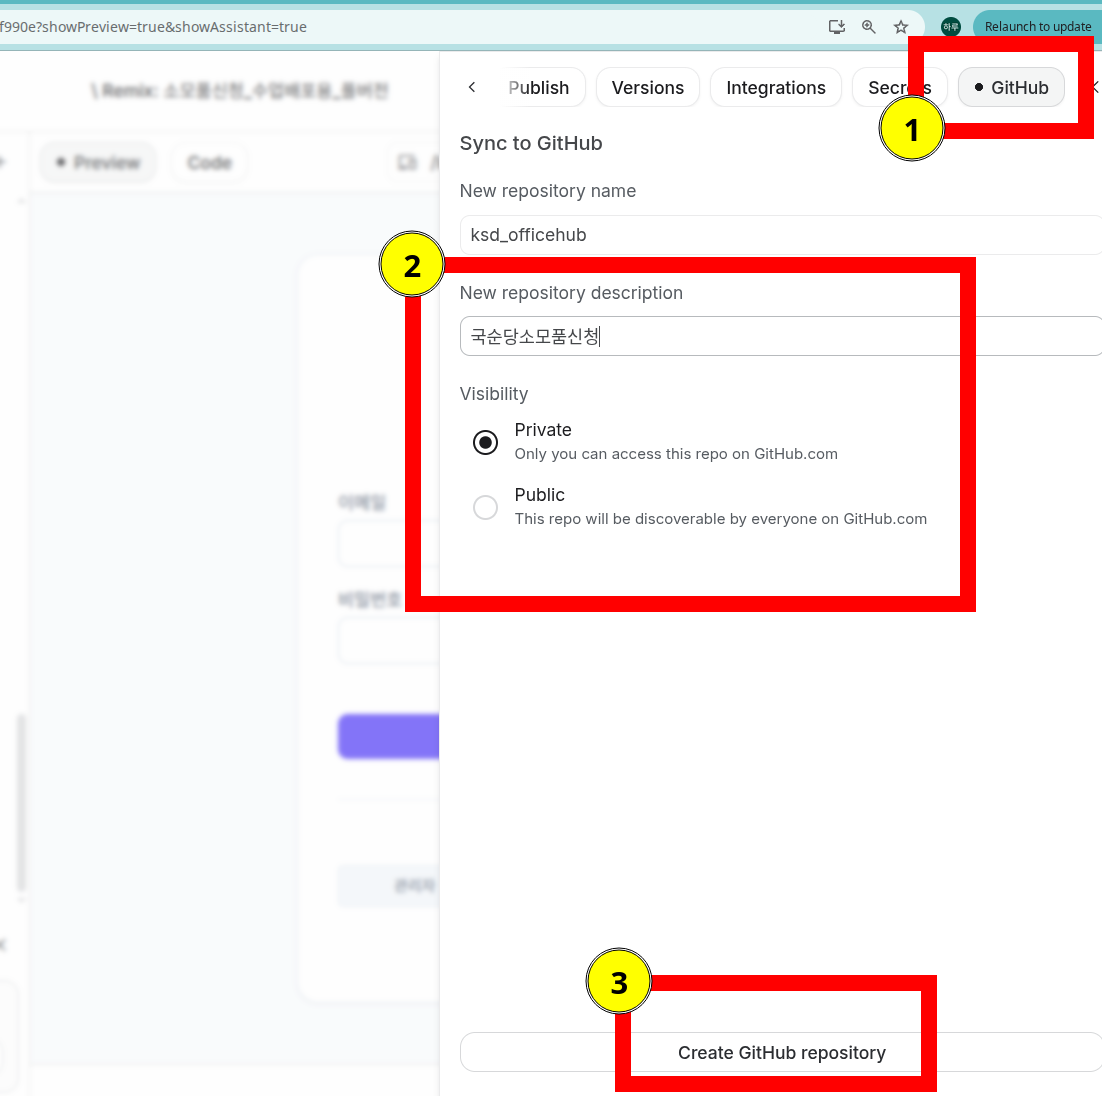
Task: Click 'Only you can access this repo' text
Action: 676,454
